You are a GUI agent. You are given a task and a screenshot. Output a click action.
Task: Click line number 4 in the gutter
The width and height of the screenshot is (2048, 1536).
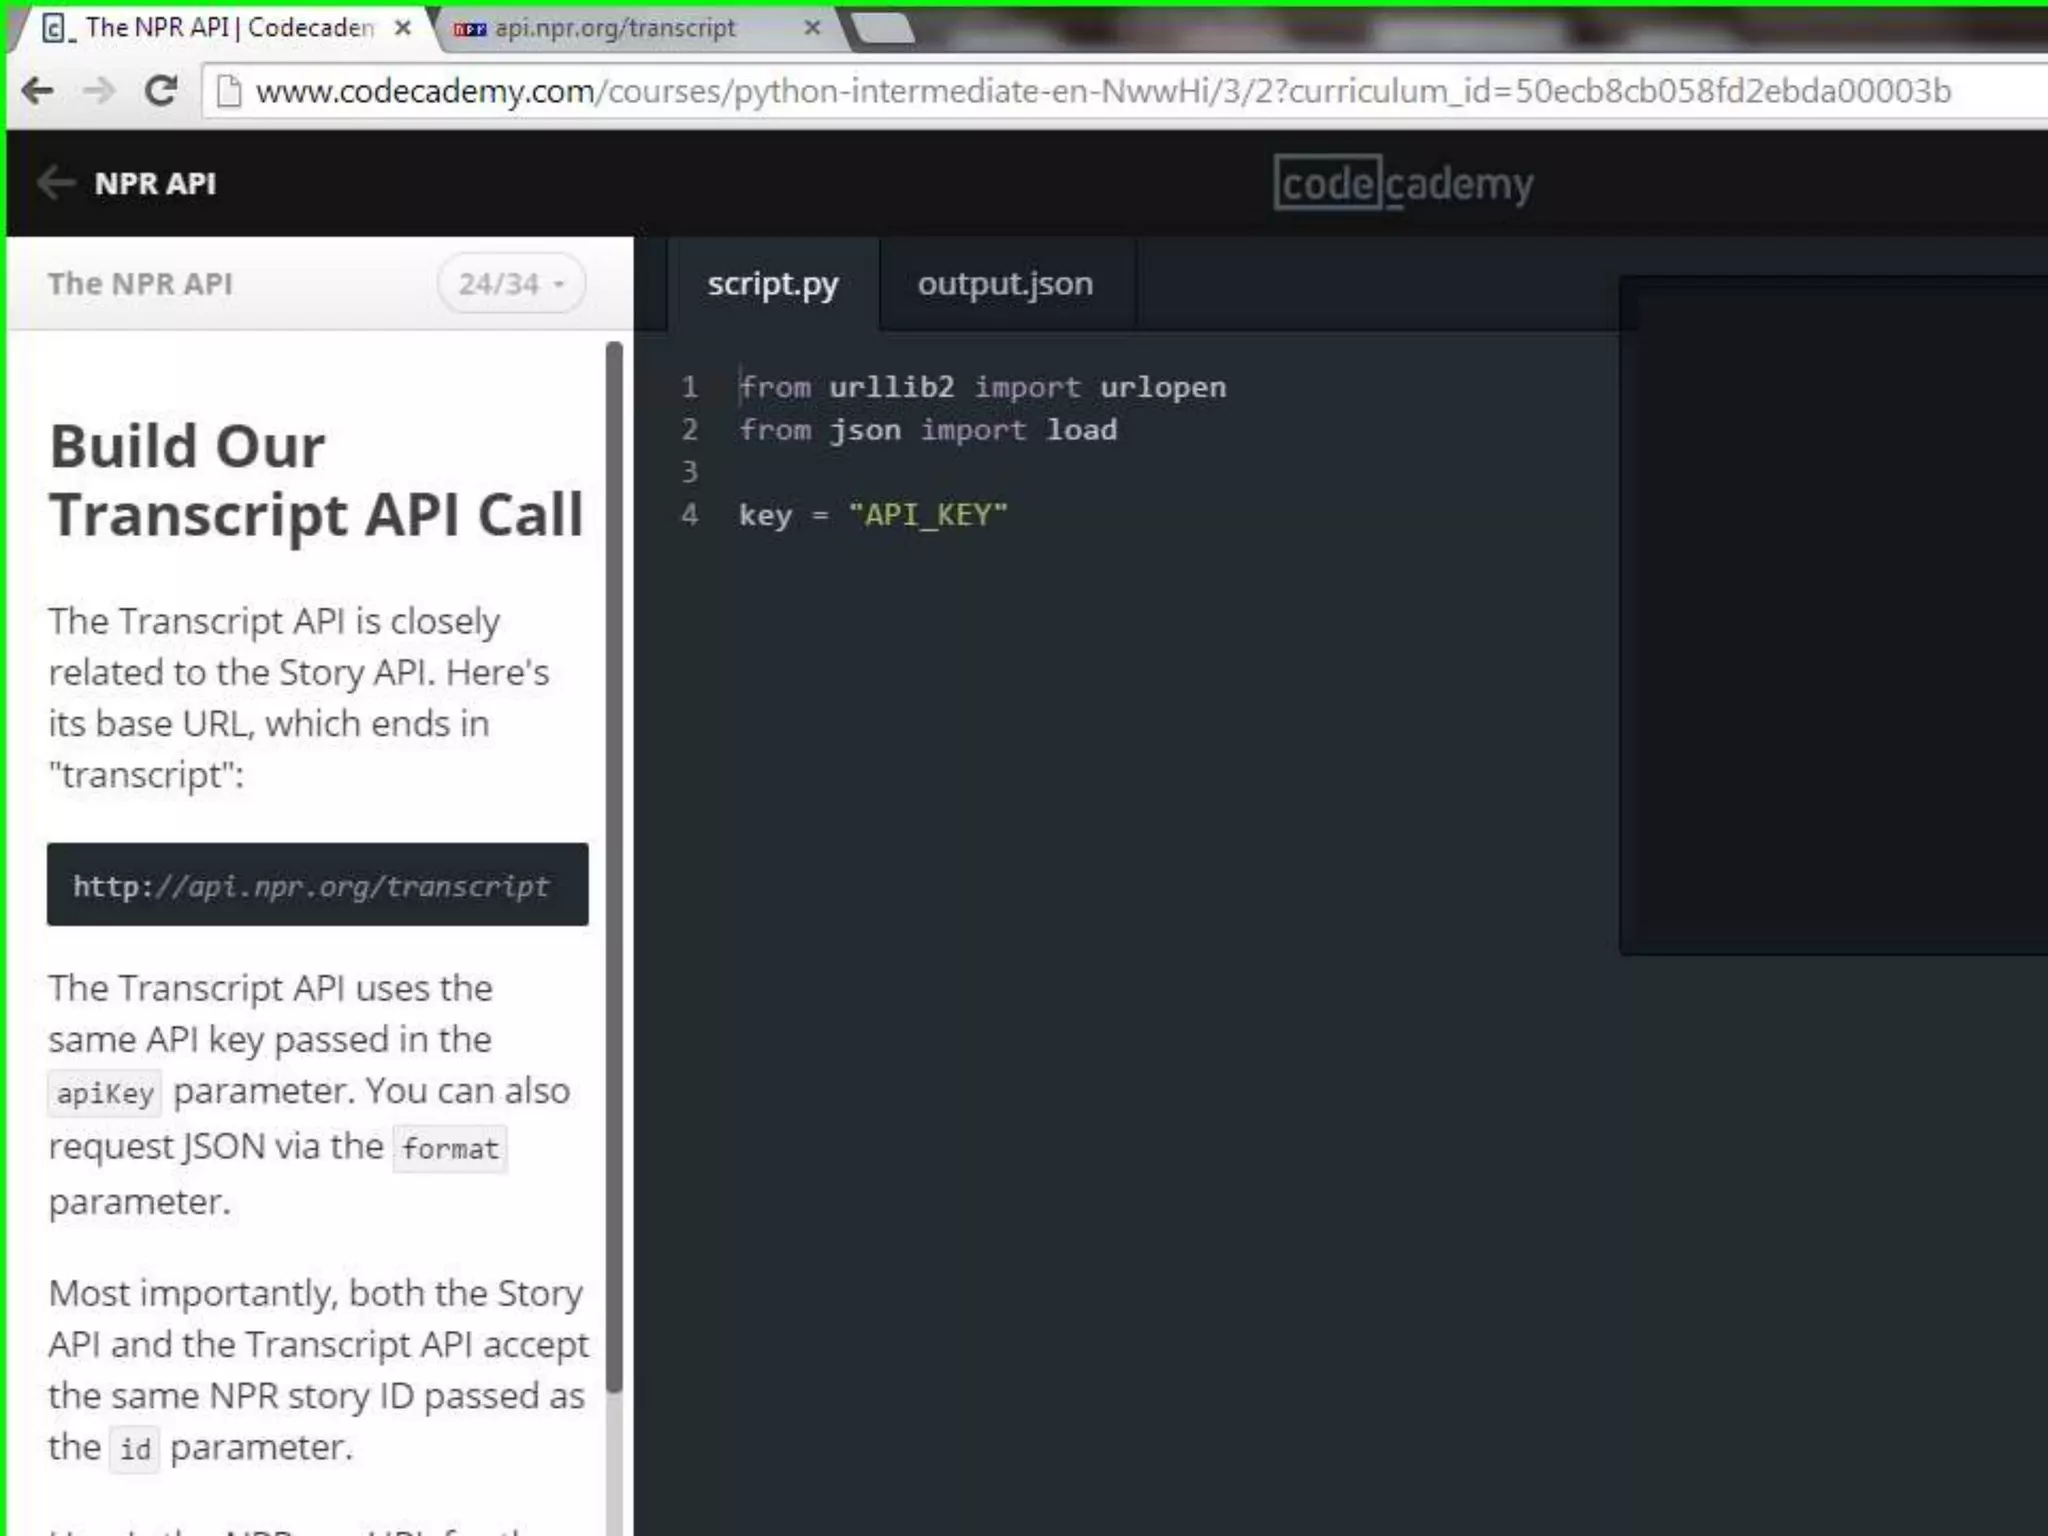(690, 515)
